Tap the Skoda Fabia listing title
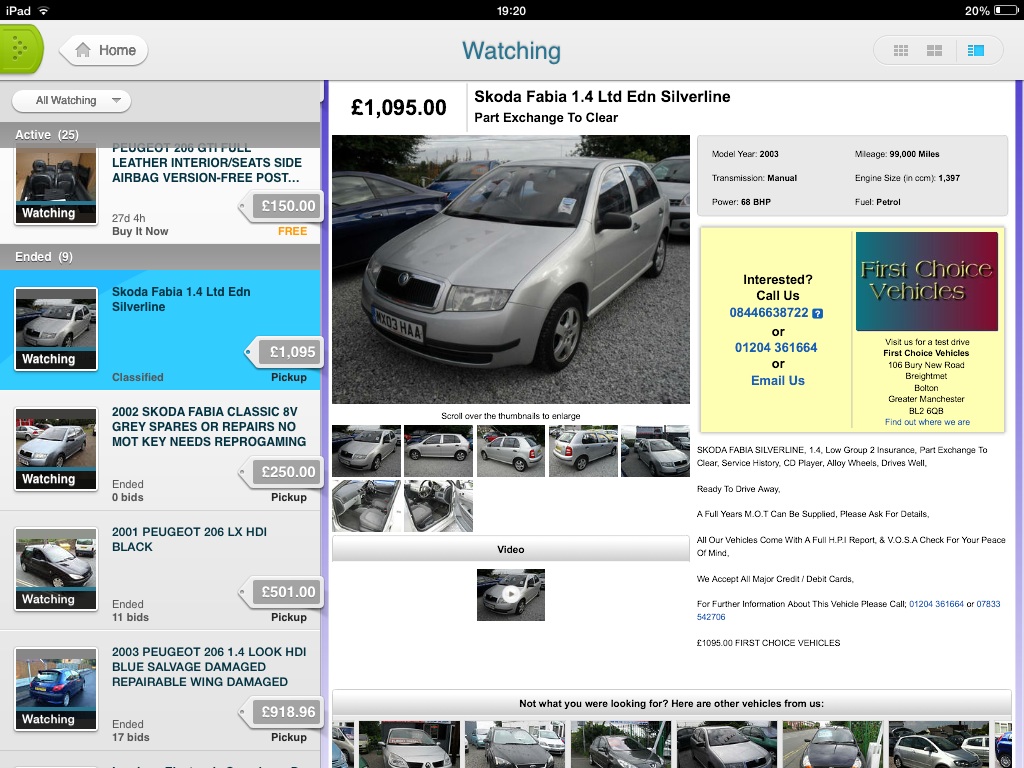This screenshot has width=1024, height=768. point(602,97)
